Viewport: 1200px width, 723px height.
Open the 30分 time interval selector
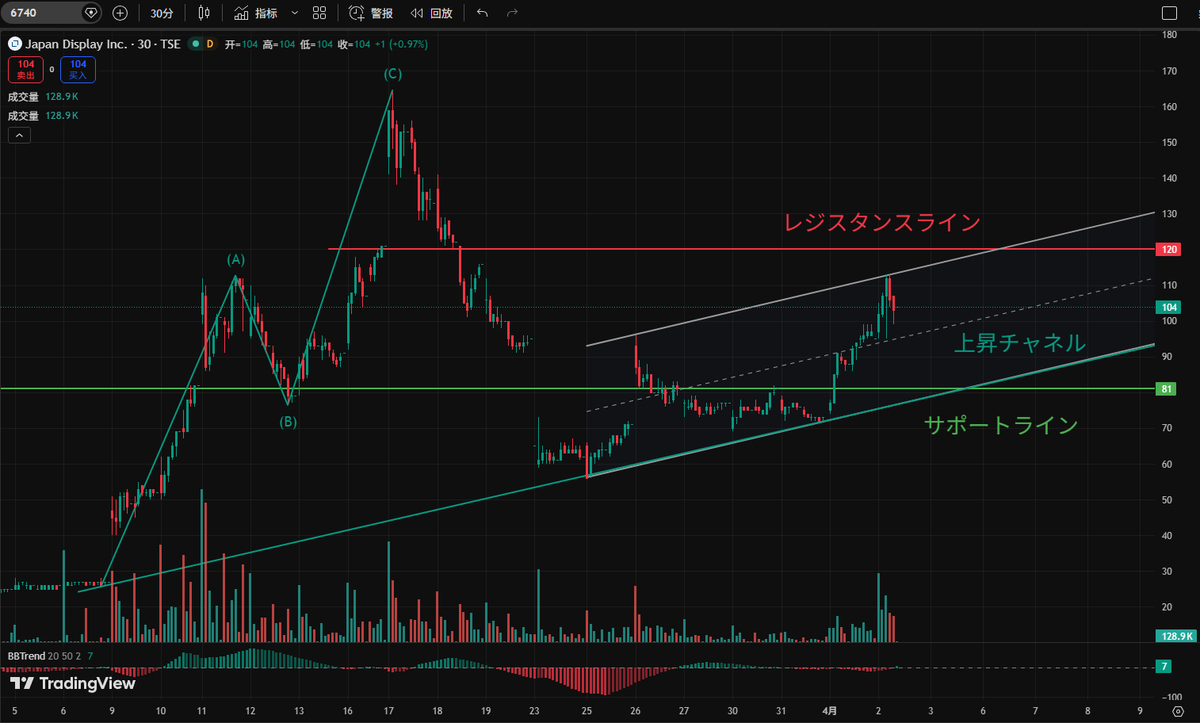(x=161, y=13)
